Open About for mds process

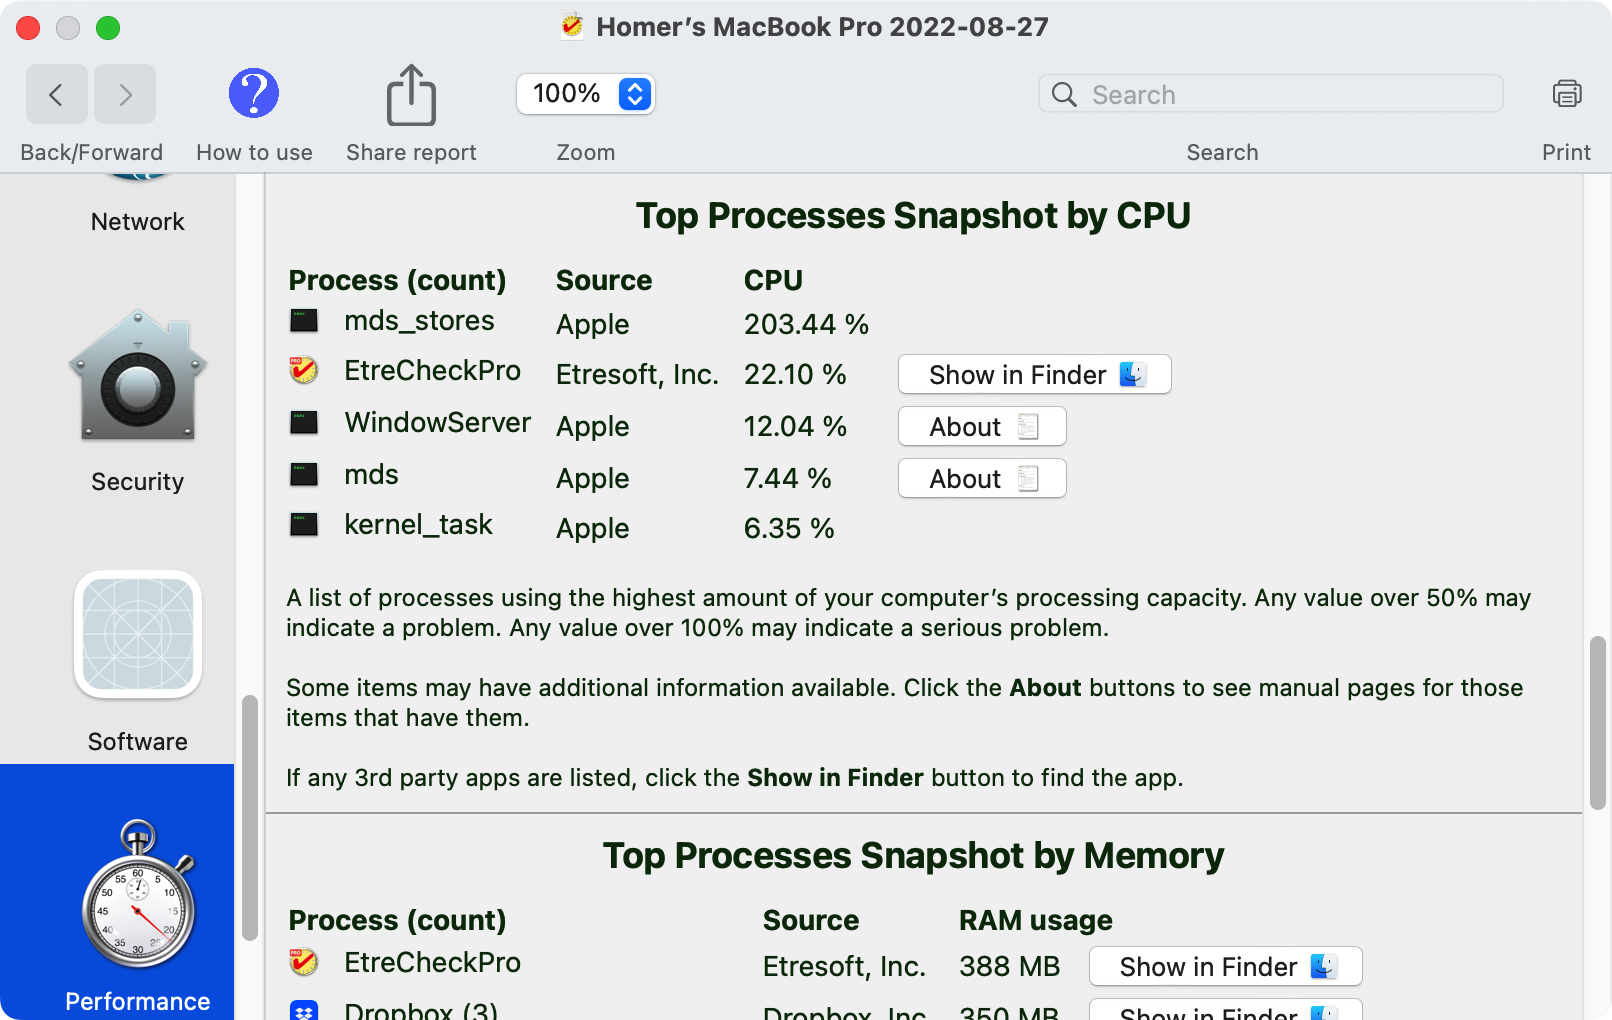(982, 479)
